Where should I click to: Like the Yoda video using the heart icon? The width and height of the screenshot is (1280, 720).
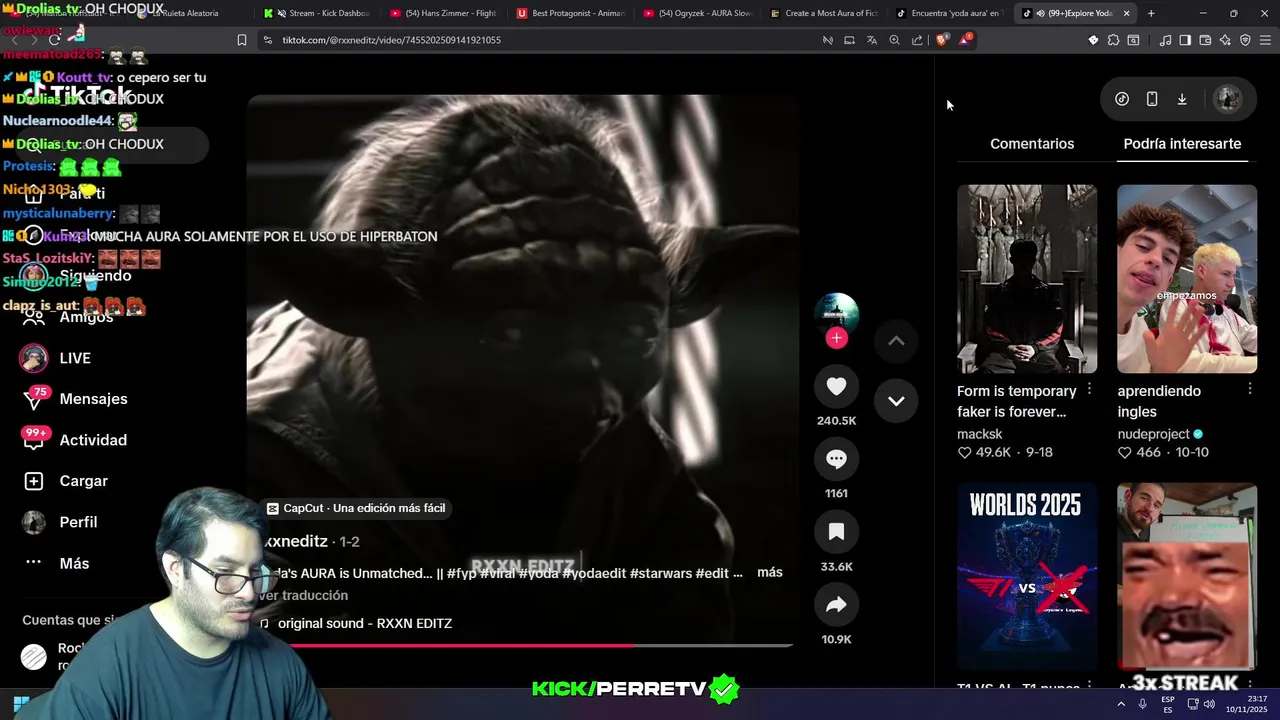pyautogui.click(x=836, y=386)
